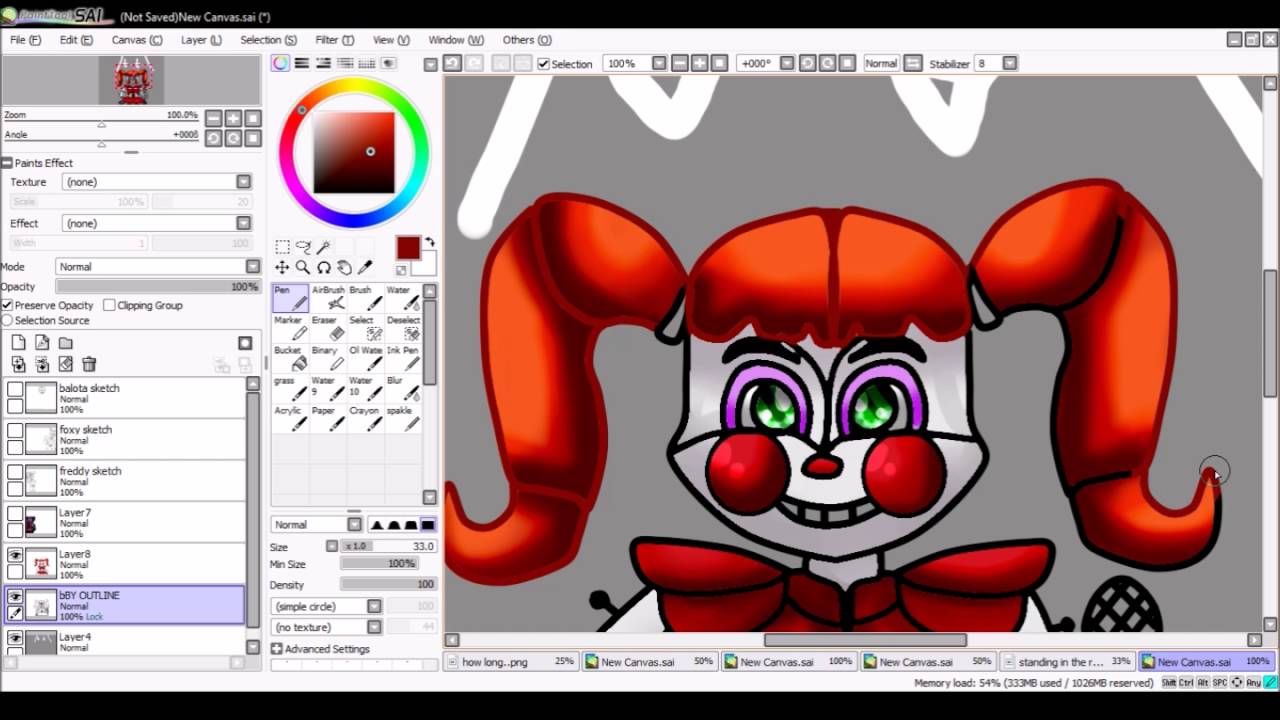Open the File menu

point(26,40)
